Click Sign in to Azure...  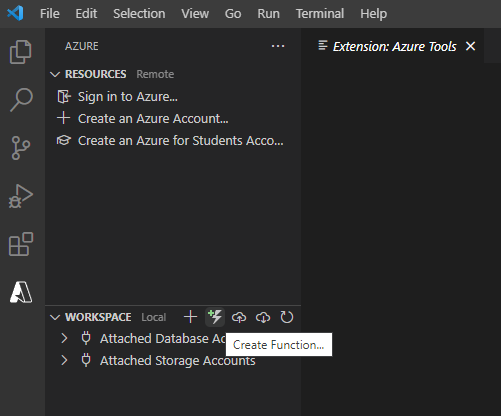[128, 97]
